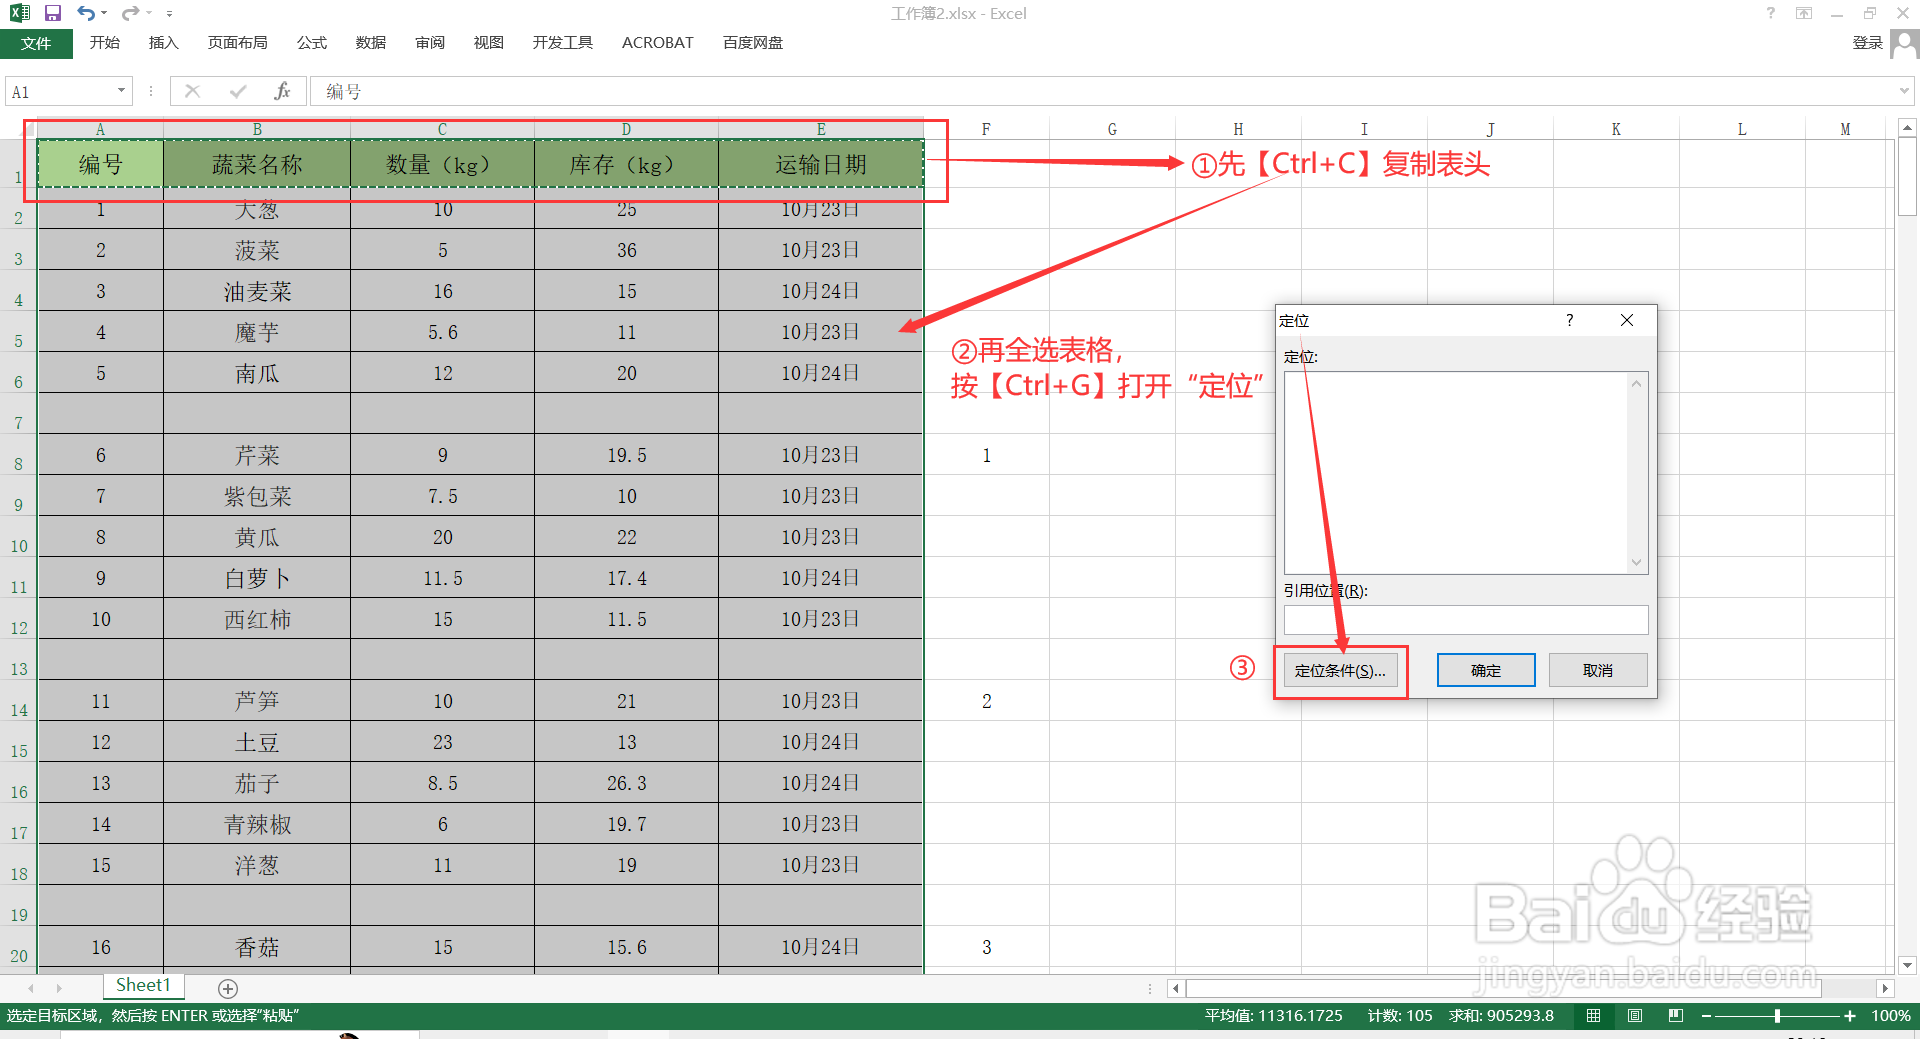This screenshot has width=1920, height=1039.
Task: Click vertical scrollbar up arrow
Action: tap(1907, 128)
